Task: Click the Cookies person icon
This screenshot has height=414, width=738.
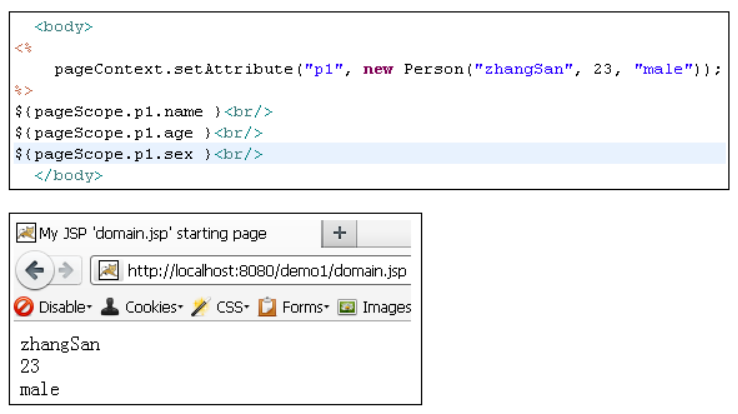Action: pos(110,307)
